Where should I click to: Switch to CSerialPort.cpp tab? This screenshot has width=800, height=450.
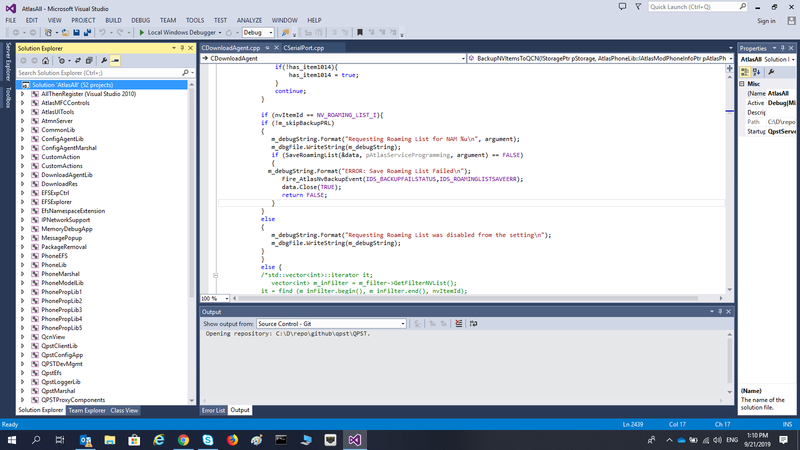pyautogui.click(x=304, y=48)
